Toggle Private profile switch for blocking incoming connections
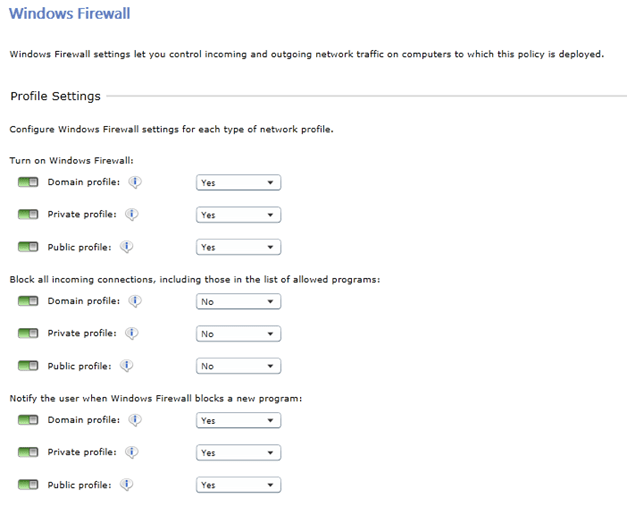 tap(28, 334)
